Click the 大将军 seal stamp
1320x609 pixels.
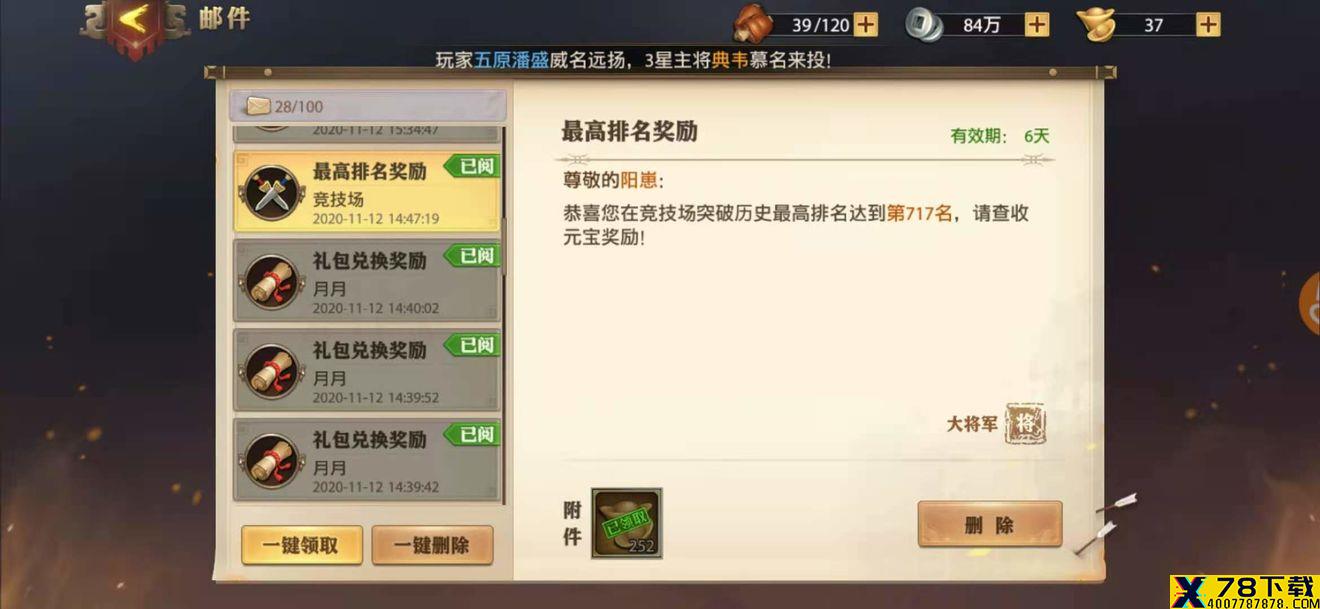[x=1024, y=424]
